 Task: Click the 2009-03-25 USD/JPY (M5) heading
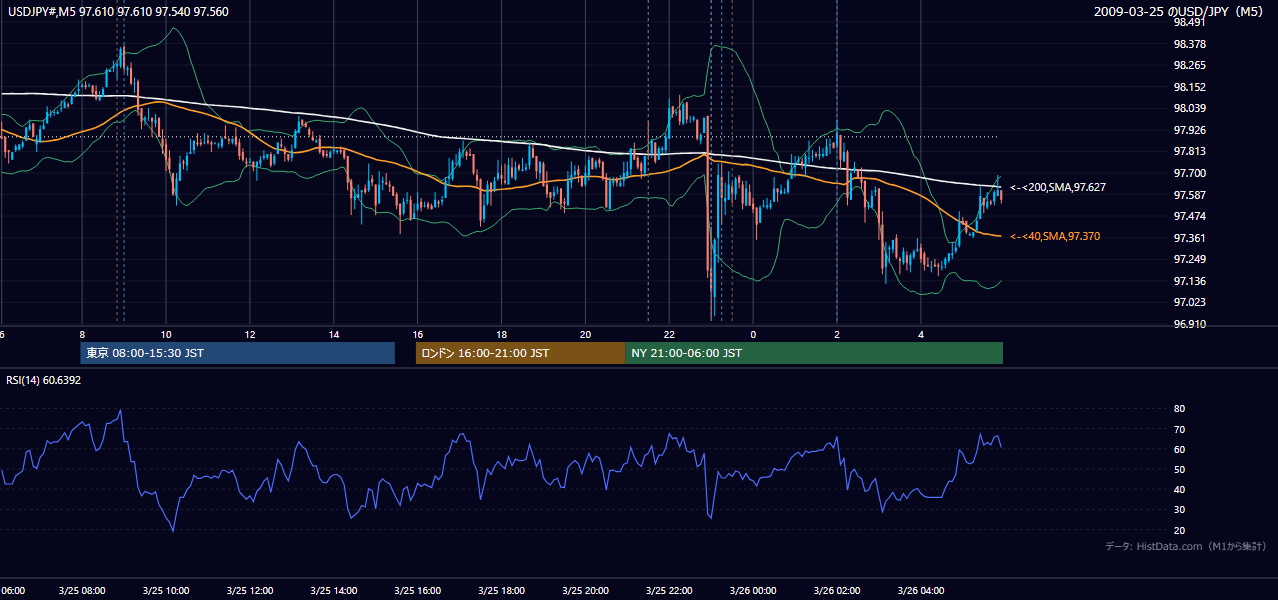point(1180,11)
